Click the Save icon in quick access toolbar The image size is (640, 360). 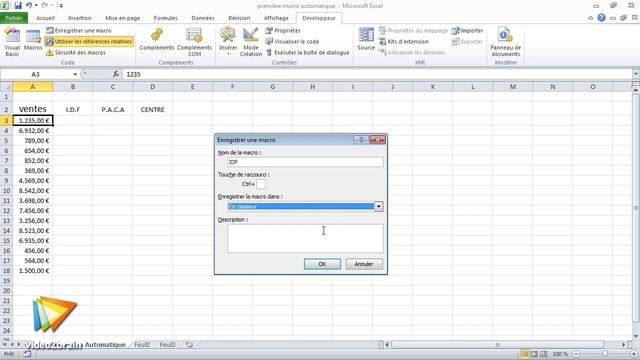click(x=18, y=6)
